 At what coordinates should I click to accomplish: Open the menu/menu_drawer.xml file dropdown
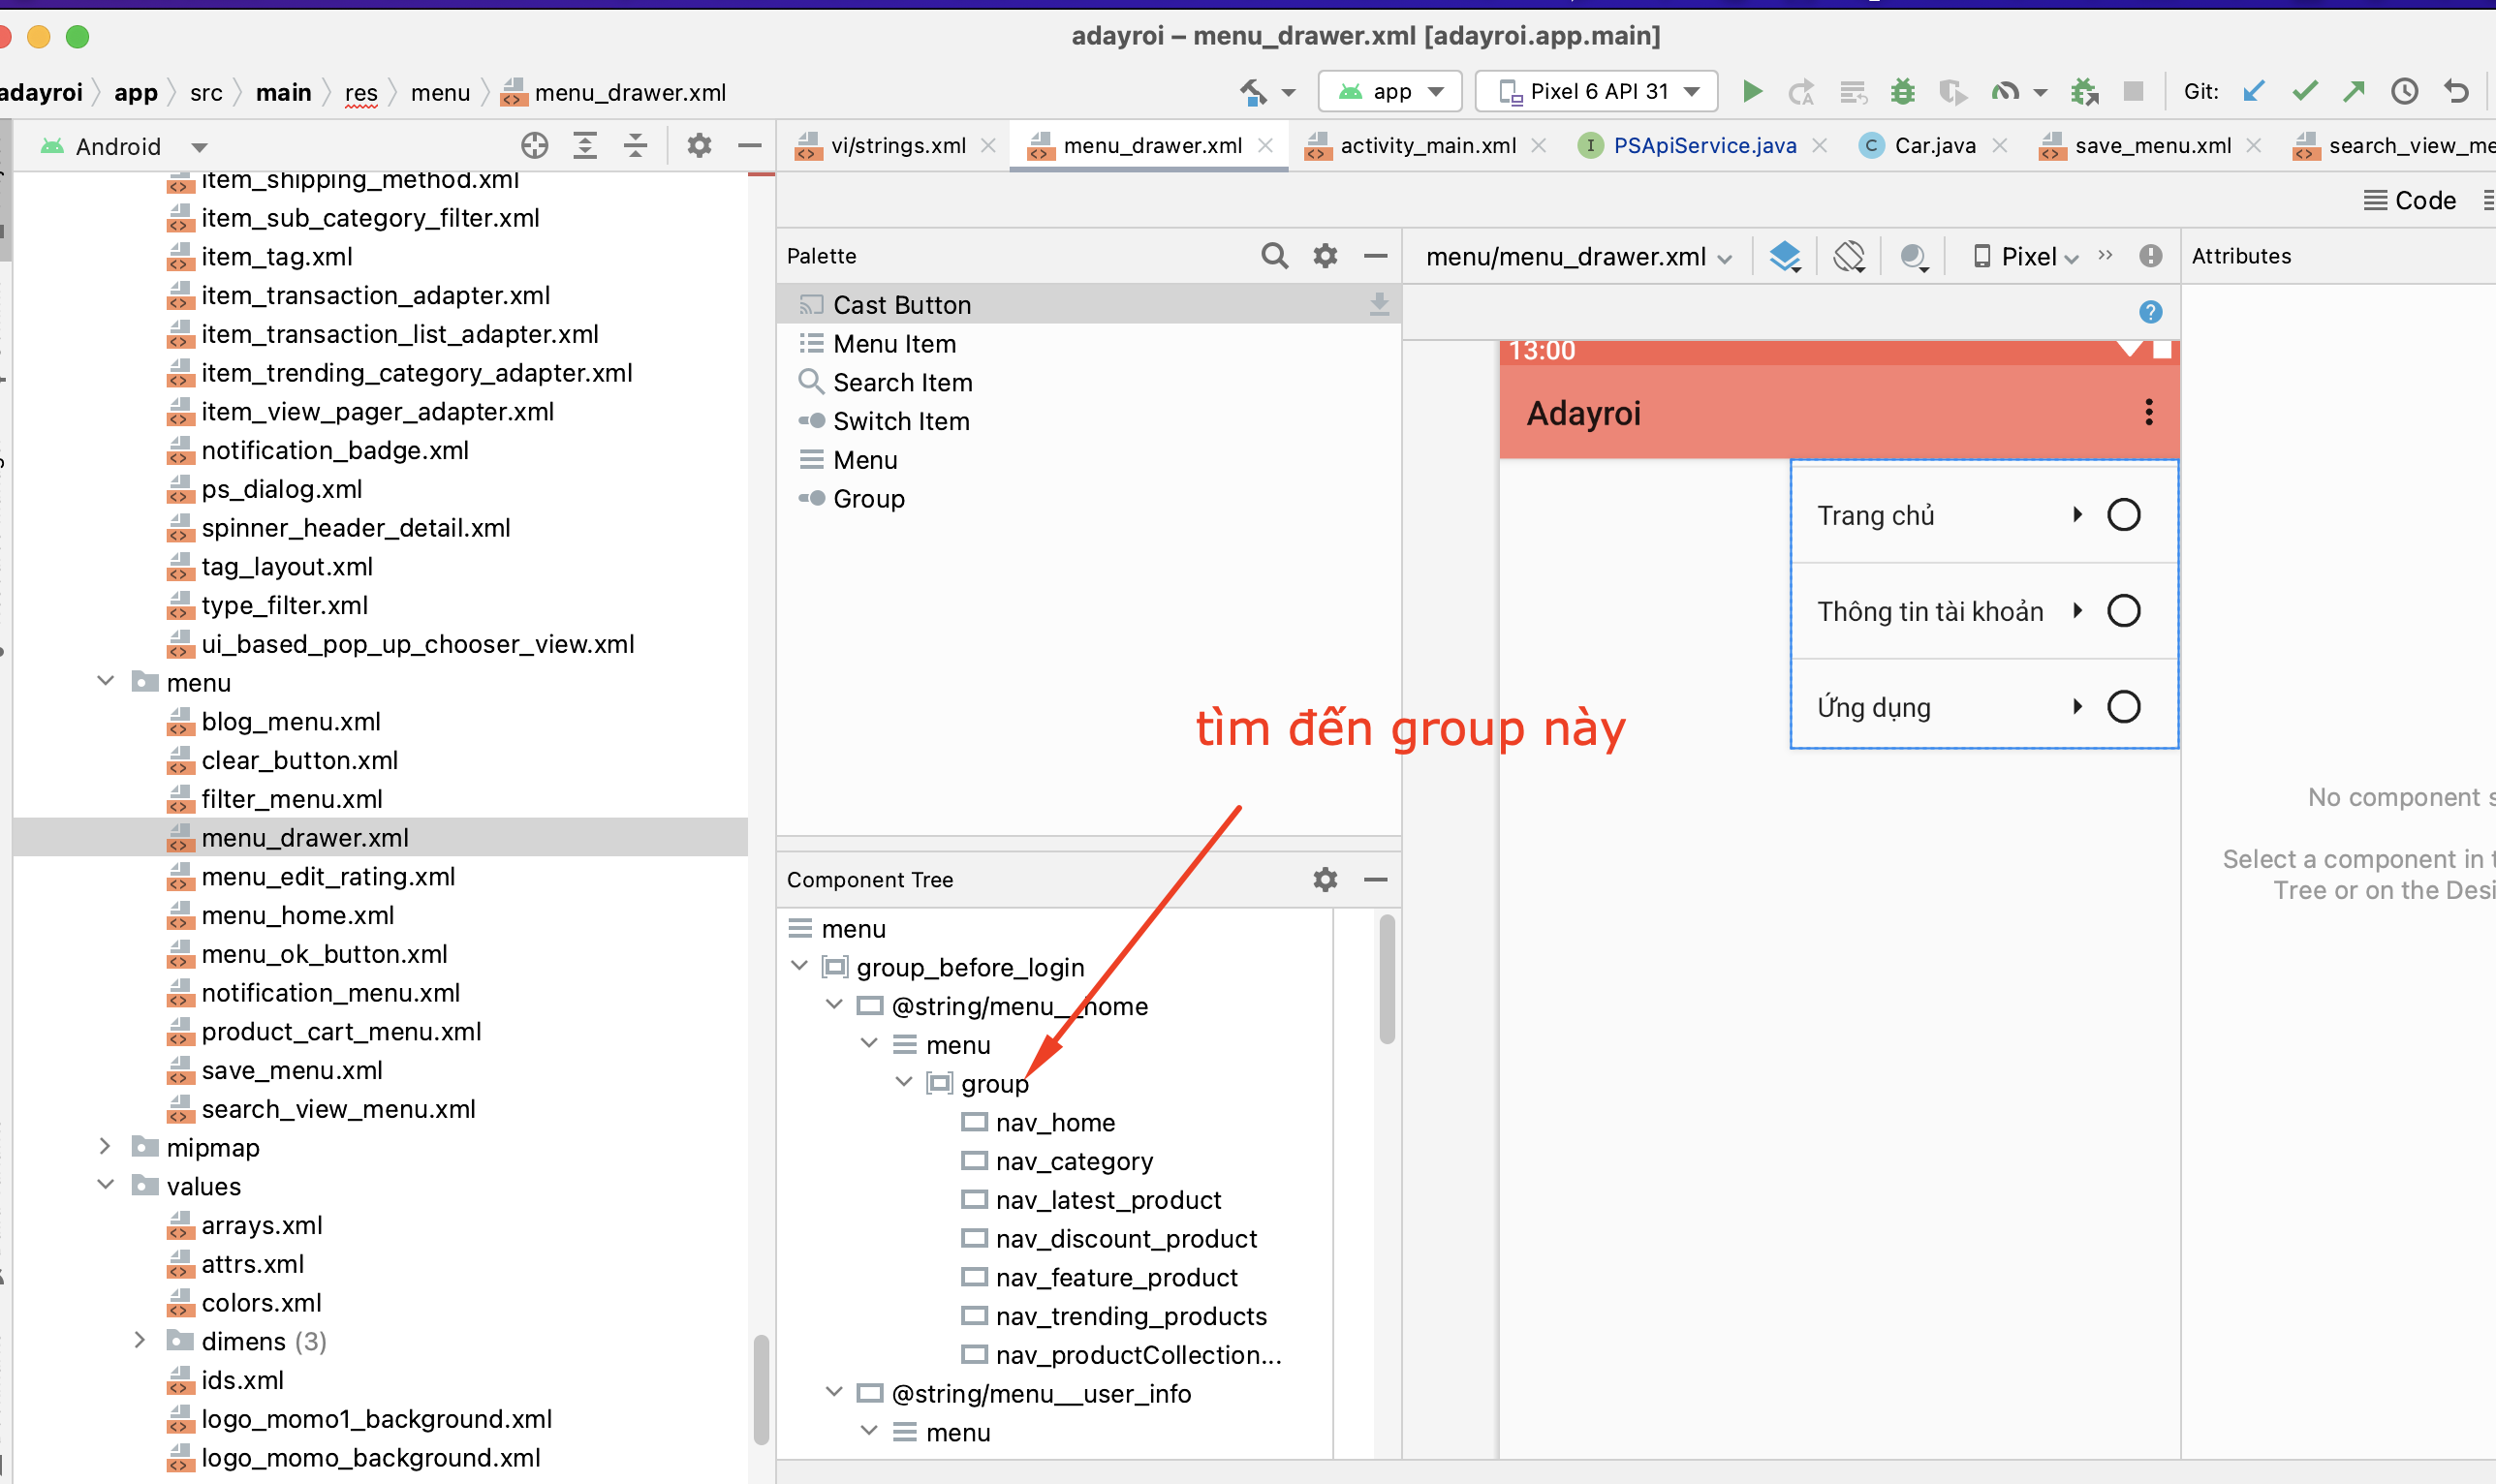coord(1578,257)
